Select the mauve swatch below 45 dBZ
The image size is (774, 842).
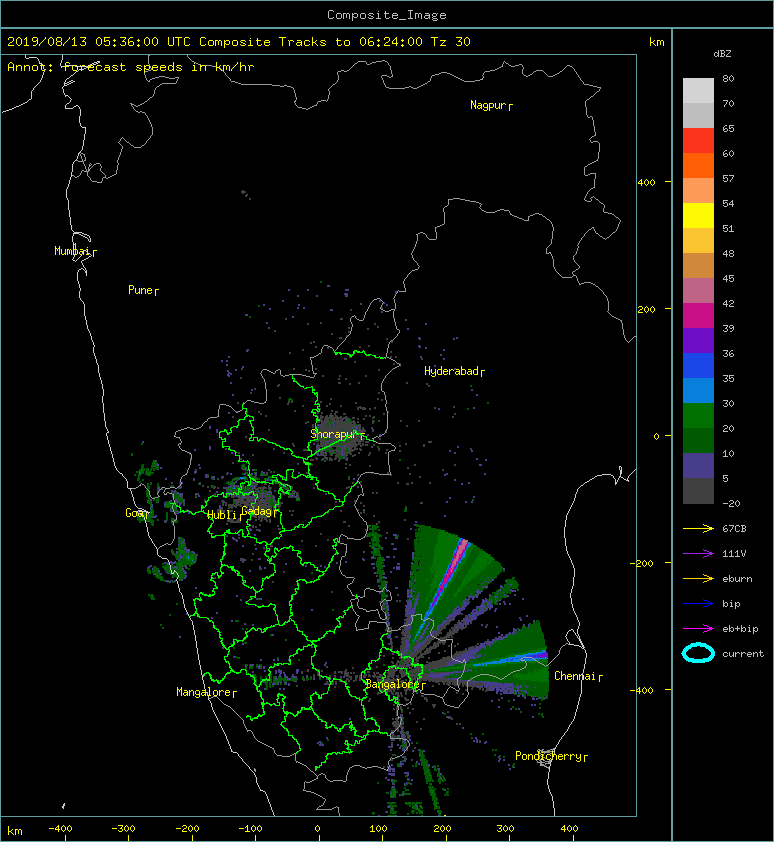tap(698, 291)
